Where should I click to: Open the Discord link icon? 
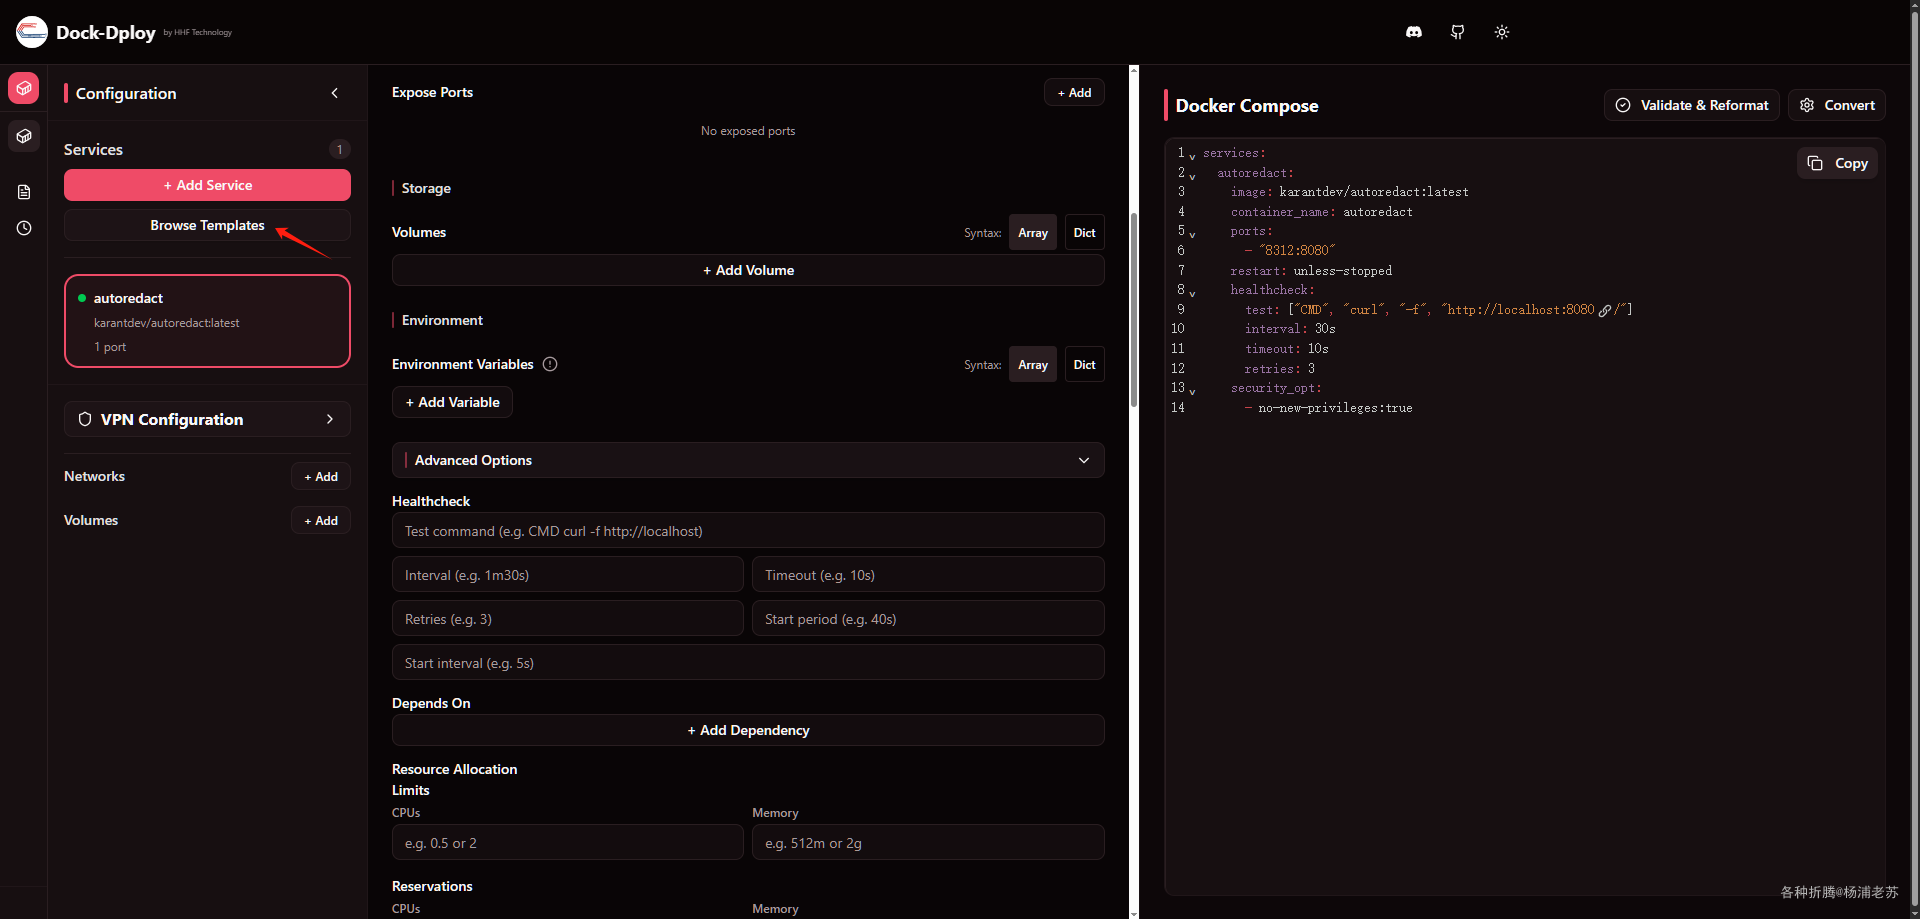[1414, 32]
